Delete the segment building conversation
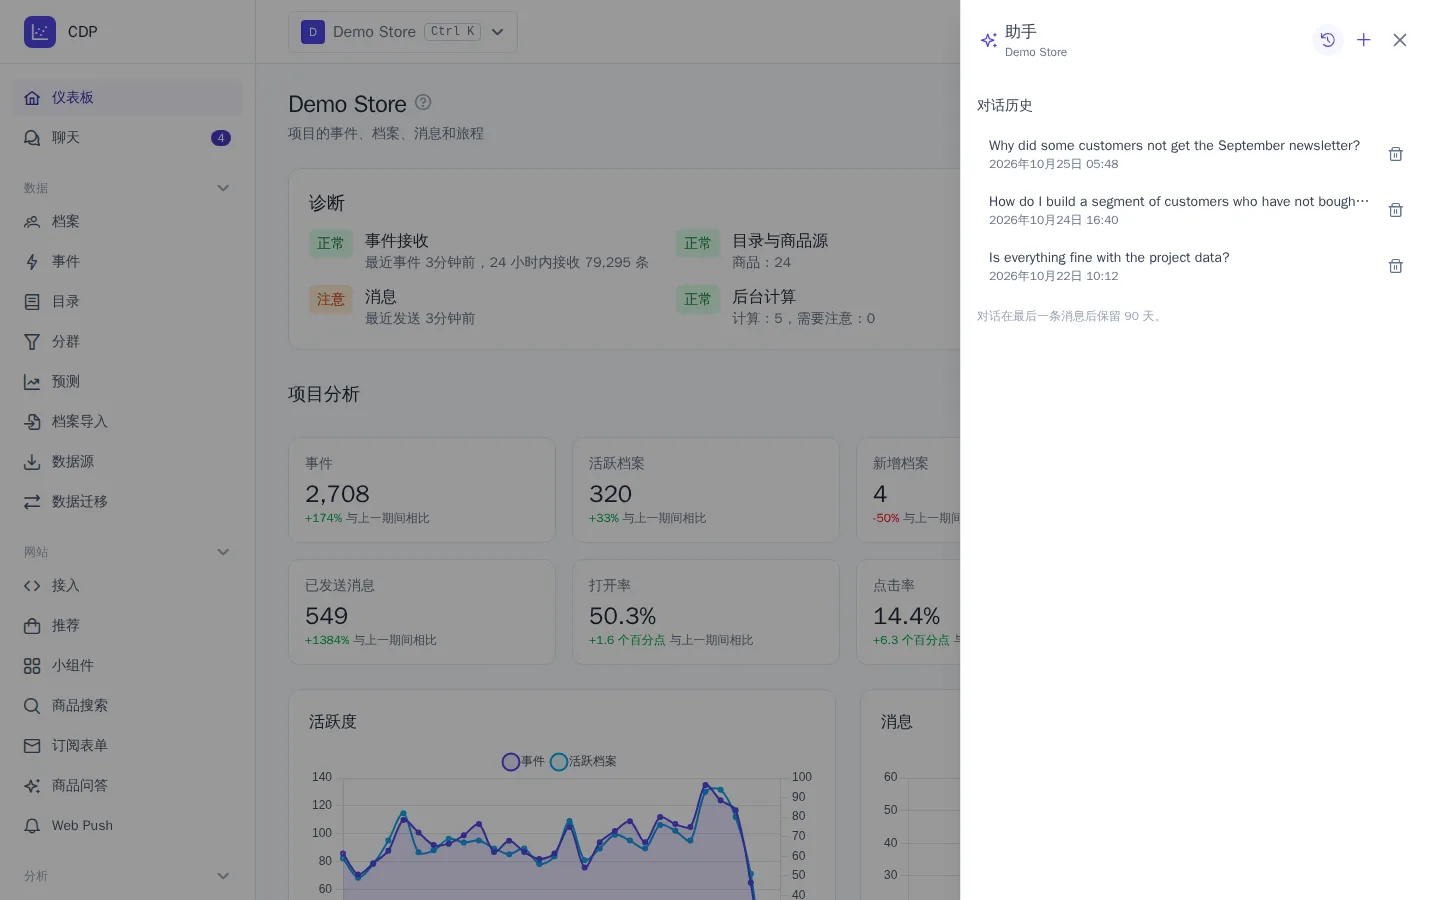 pyautogui.click(x=1395, y=210)
